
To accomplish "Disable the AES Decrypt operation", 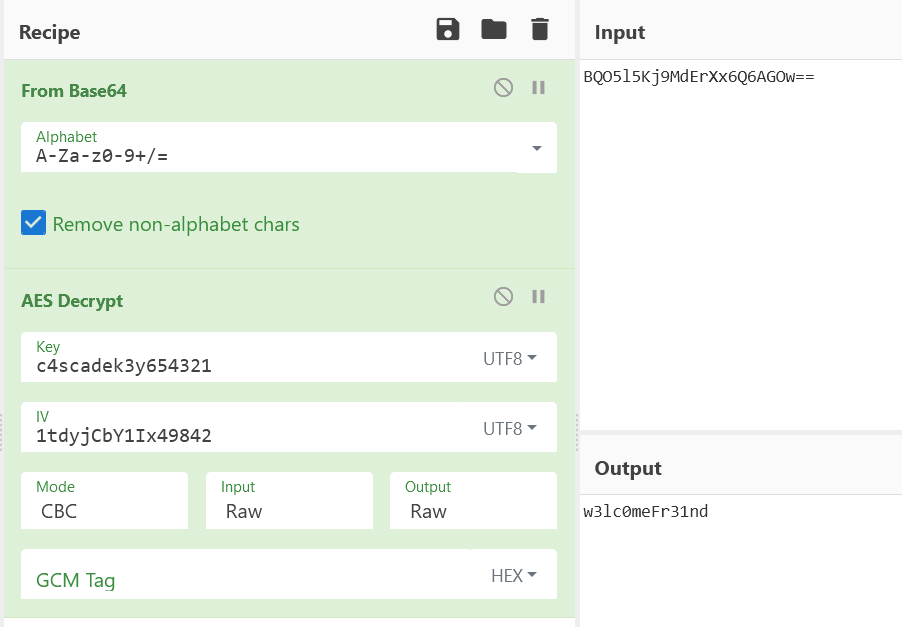I will click(x=503, y=297).
